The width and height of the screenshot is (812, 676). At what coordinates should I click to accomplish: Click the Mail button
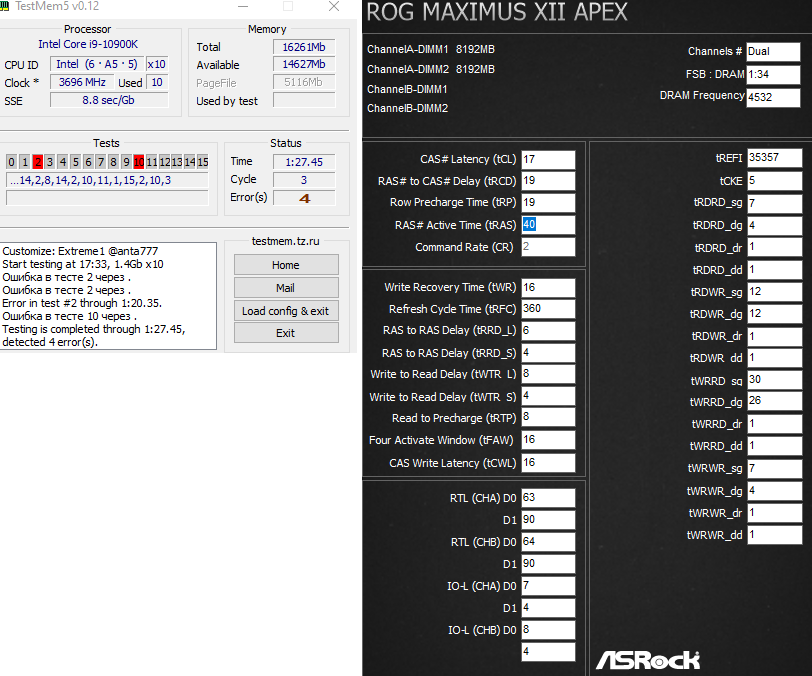pyautogui.click(x=286, y=287)
